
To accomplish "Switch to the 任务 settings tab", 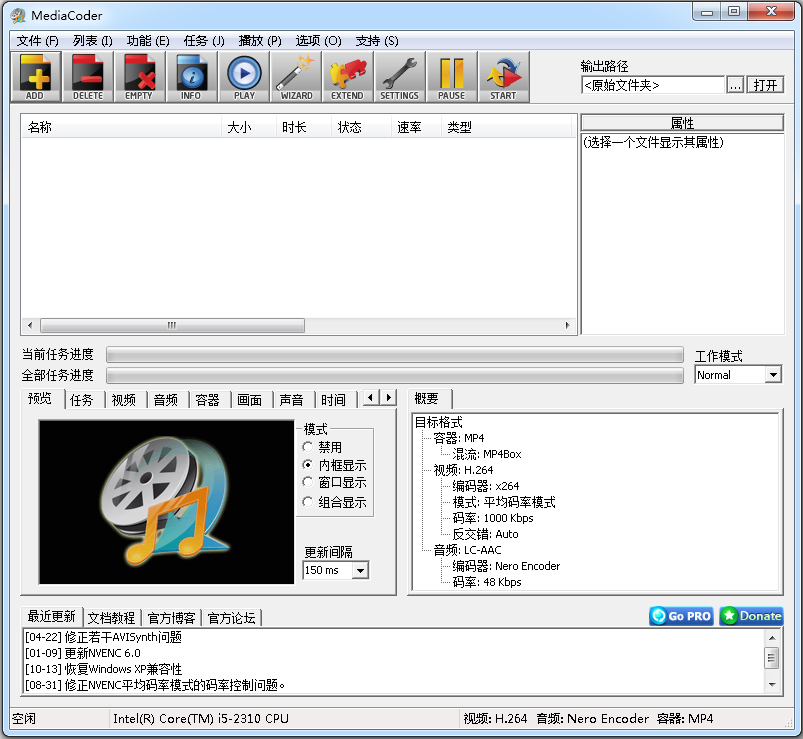I will coord(82,400).
